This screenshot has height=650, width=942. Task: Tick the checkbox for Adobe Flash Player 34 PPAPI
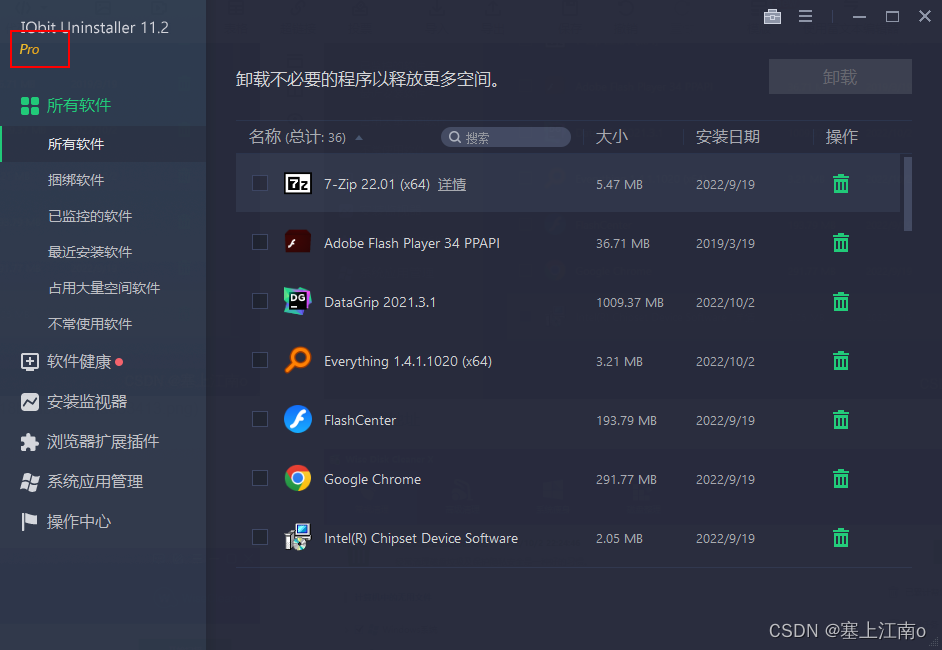(260, 242)
